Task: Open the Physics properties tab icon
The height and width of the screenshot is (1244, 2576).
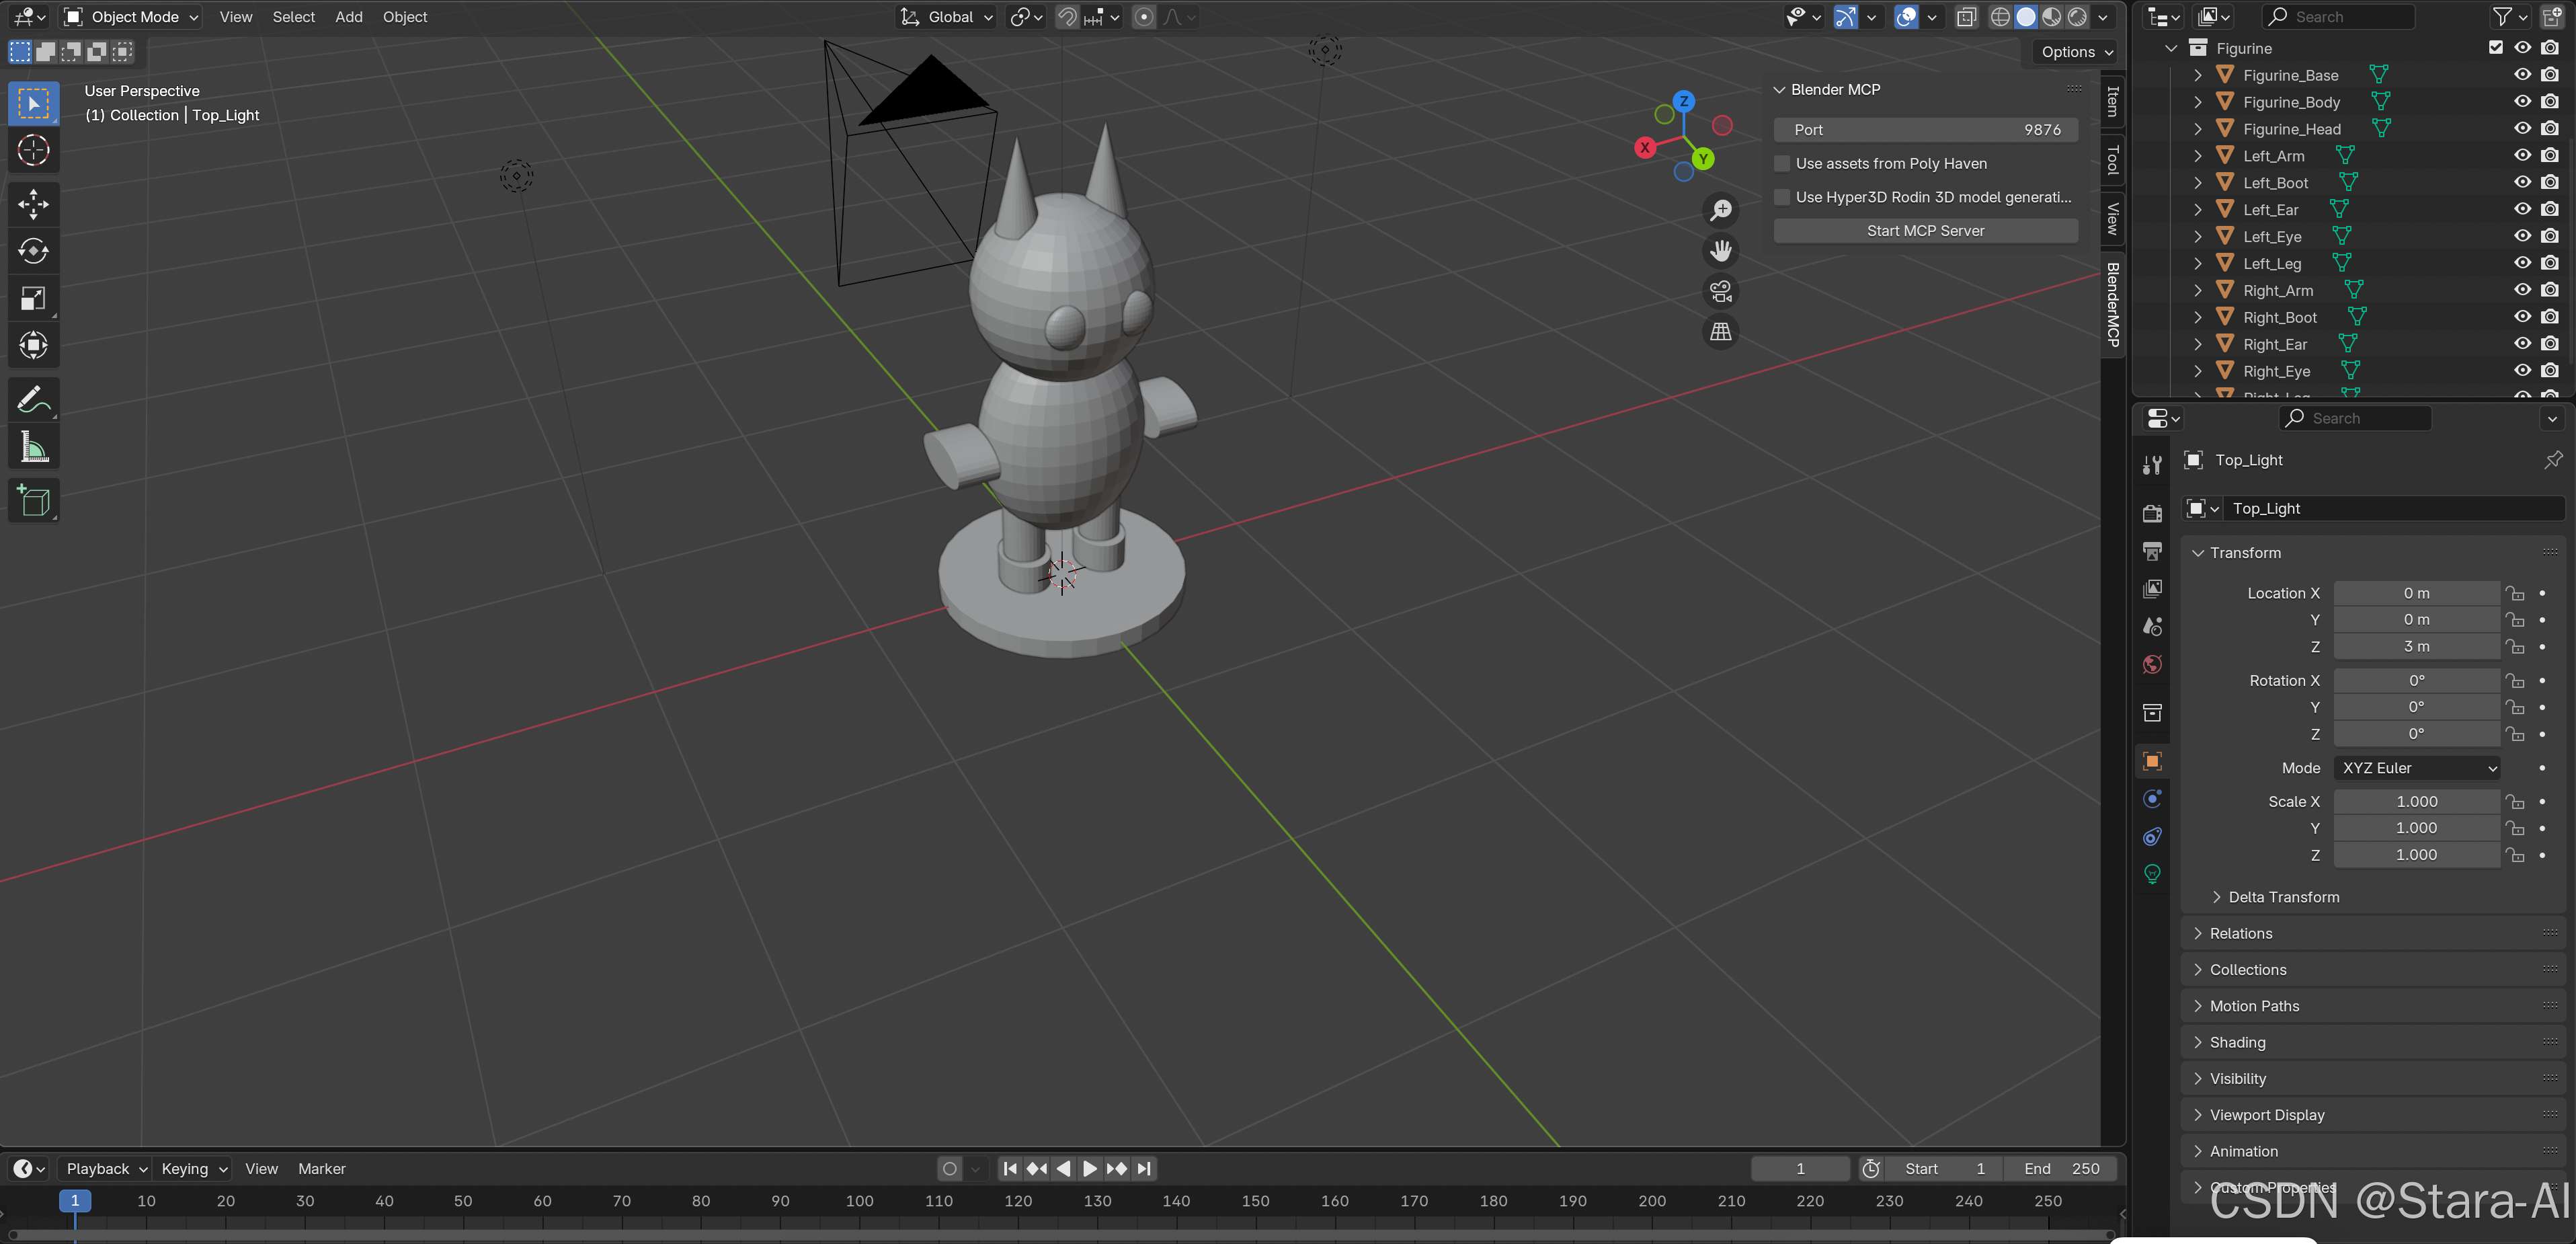Action: pos(2153,799)
